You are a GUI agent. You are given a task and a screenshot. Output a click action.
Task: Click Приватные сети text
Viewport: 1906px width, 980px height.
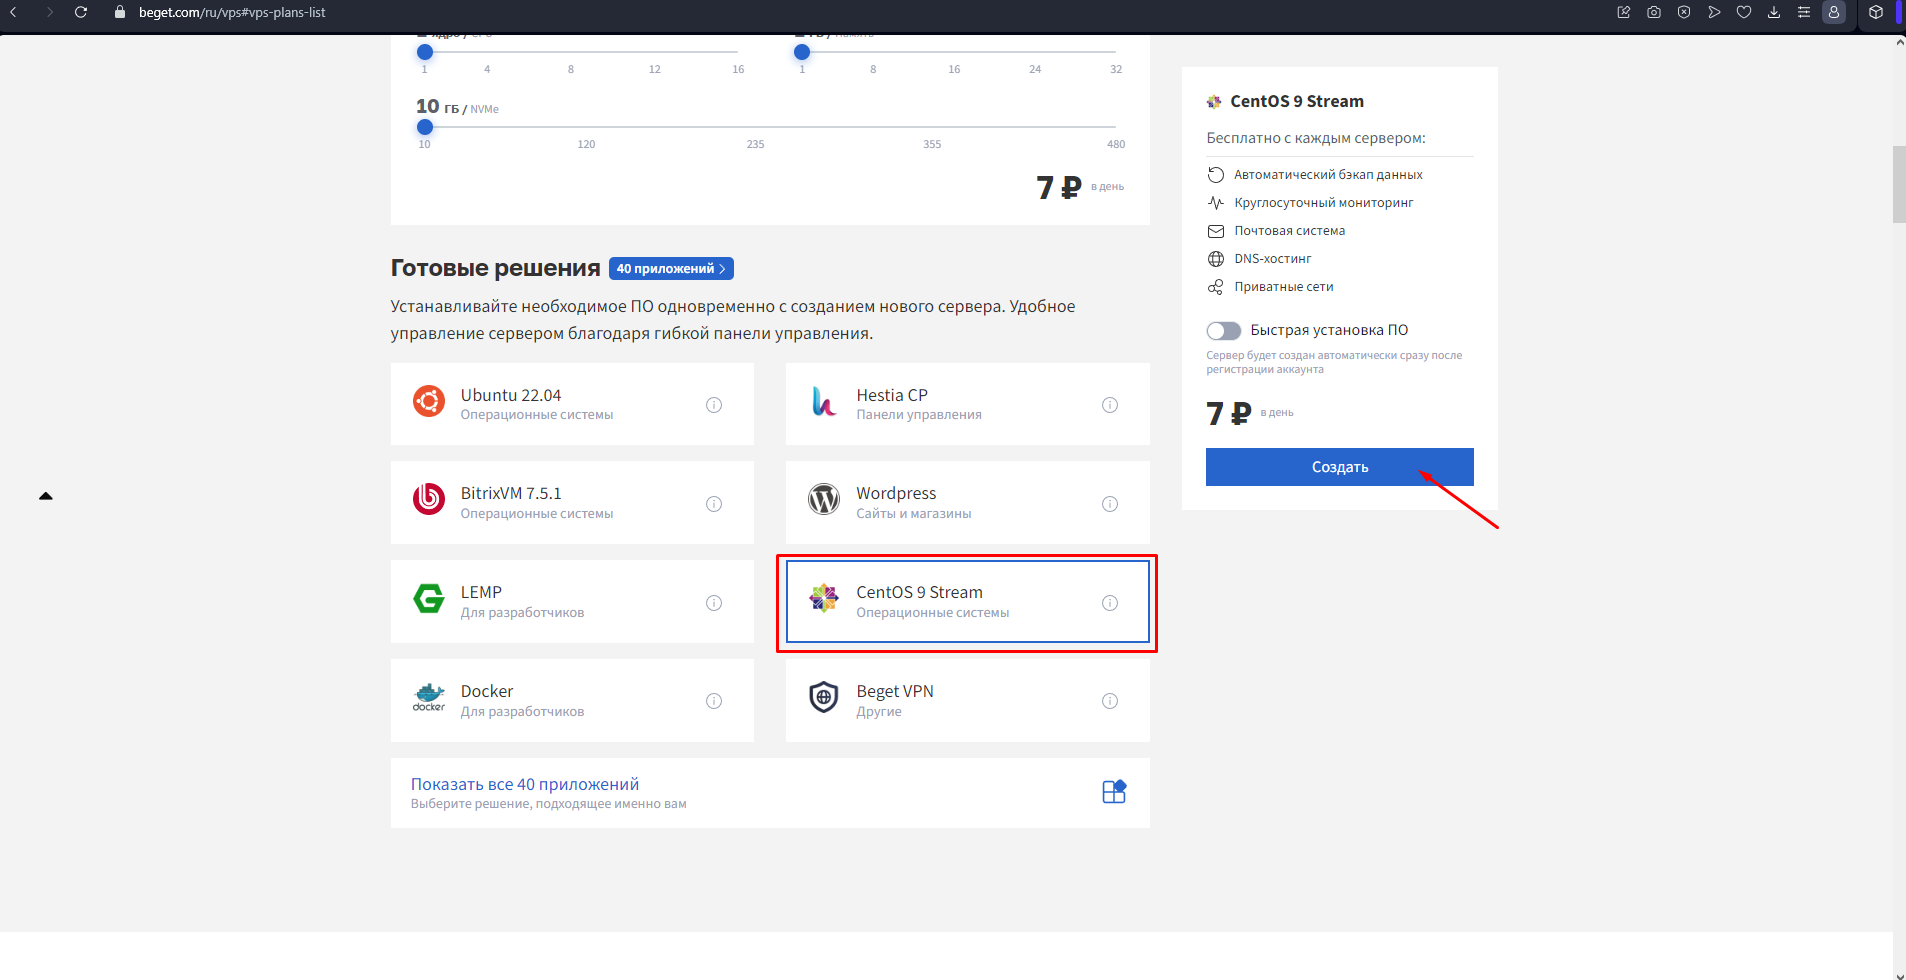coord(1284,287)
